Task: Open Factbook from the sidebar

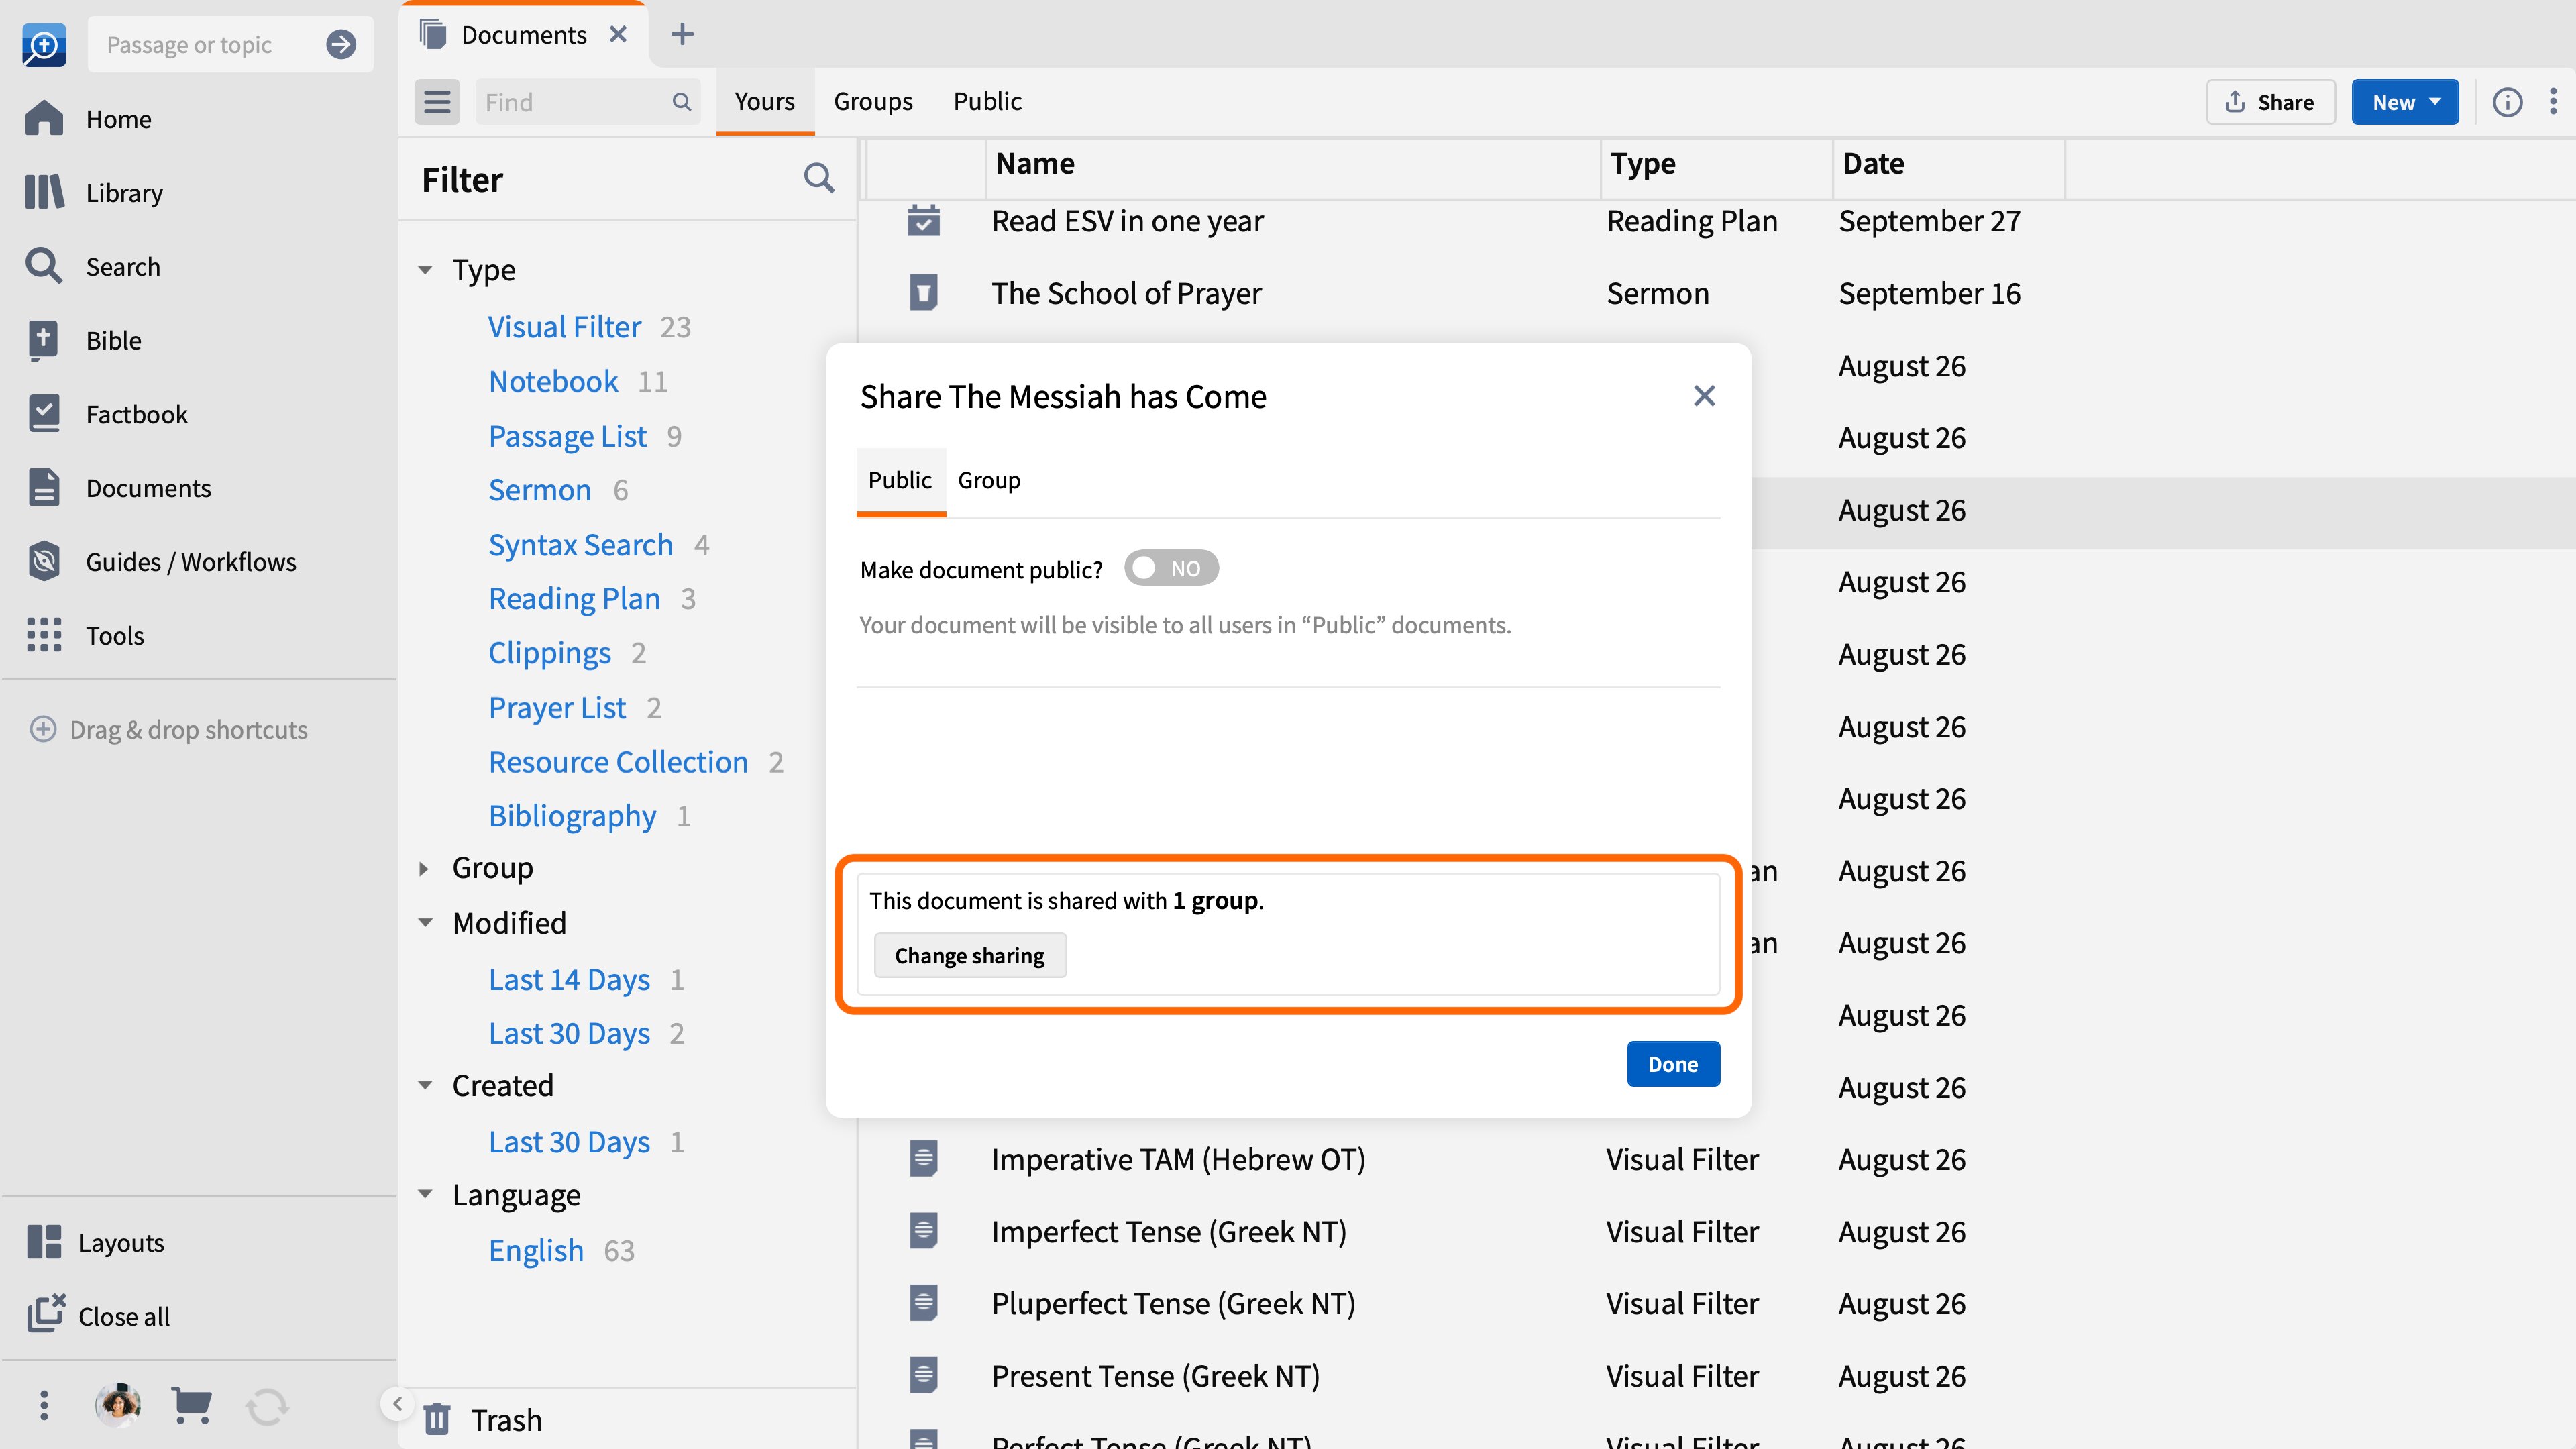Action: tap(107, 414)
